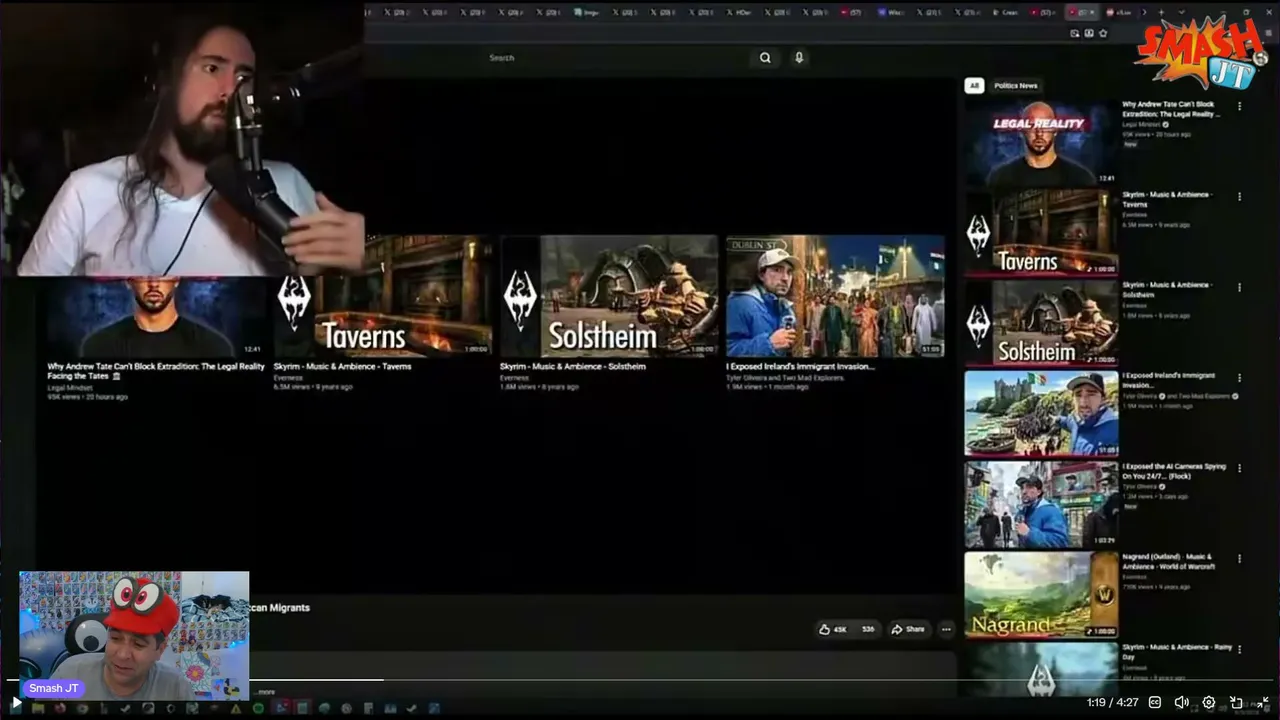The image size is (1280, 720).
Task: Open options for Skyrim Rainy Day video
Action: (1240, 649)
